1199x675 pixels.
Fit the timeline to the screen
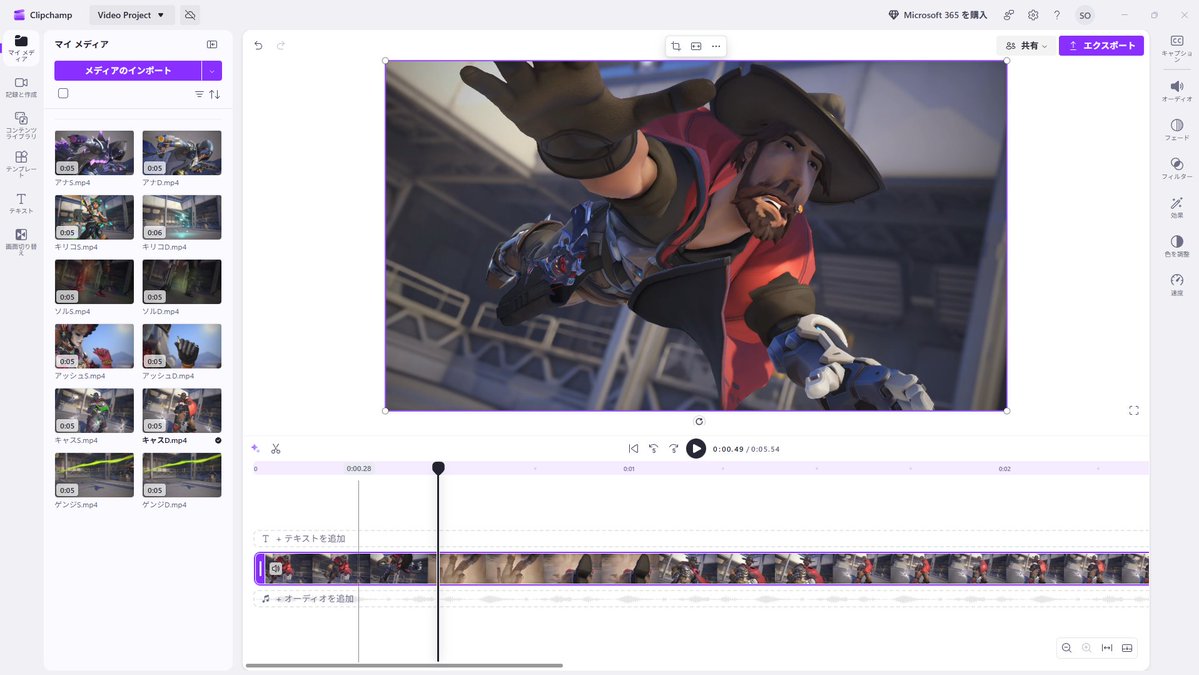(x=1106, y=647)
